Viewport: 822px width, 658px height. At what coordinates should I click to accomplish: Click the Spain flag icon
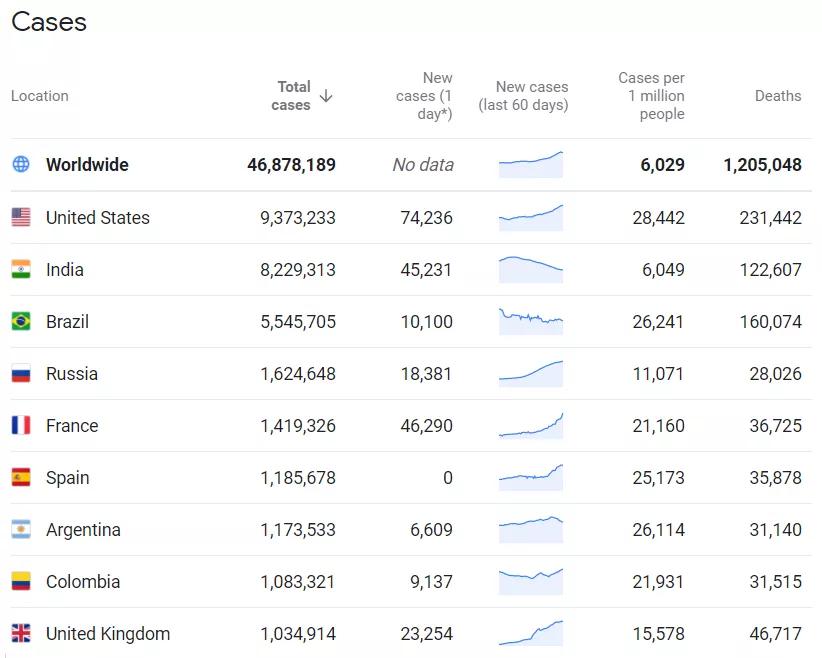[x=21, y=477]
